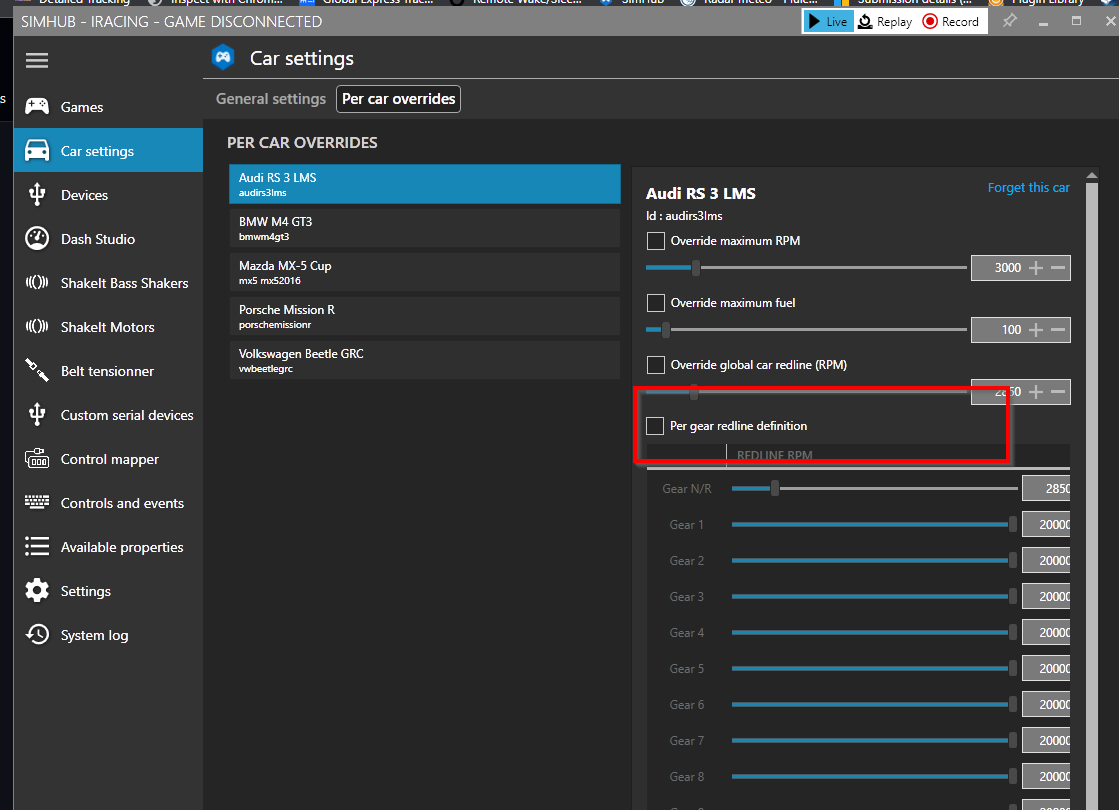Click the Gear N/R value field 2850
The height and width of the screenshot is (810, 1119).
pyautogui.click(x=1046, y=489)
